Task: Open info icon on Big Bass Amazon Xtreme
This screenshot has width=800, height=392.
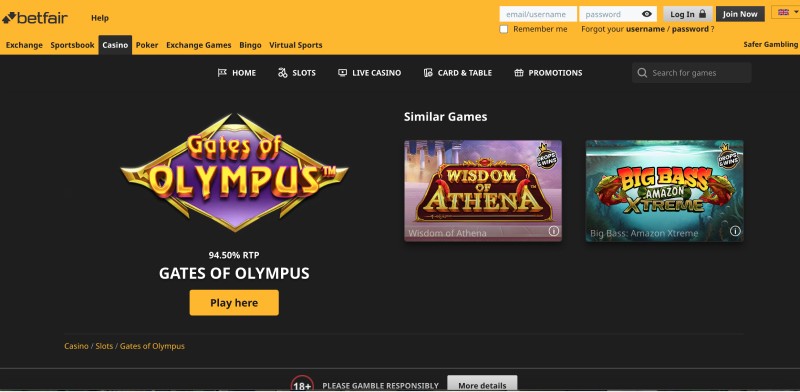Action: pos(735,231)
